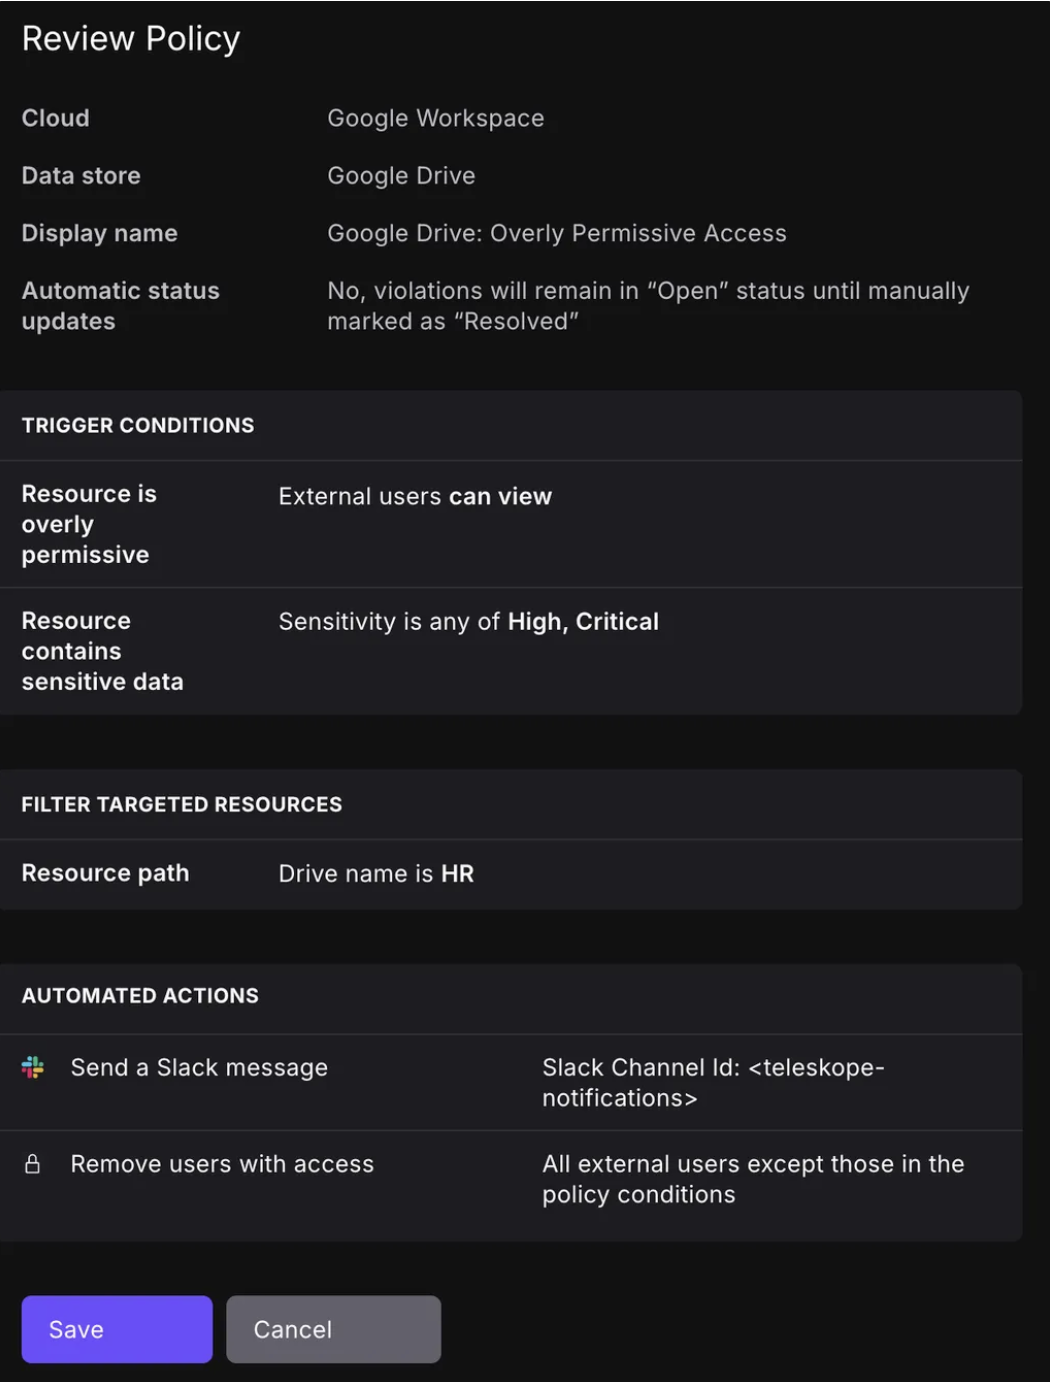
Task: Click the All external users except text
Action: point(752,1179)
